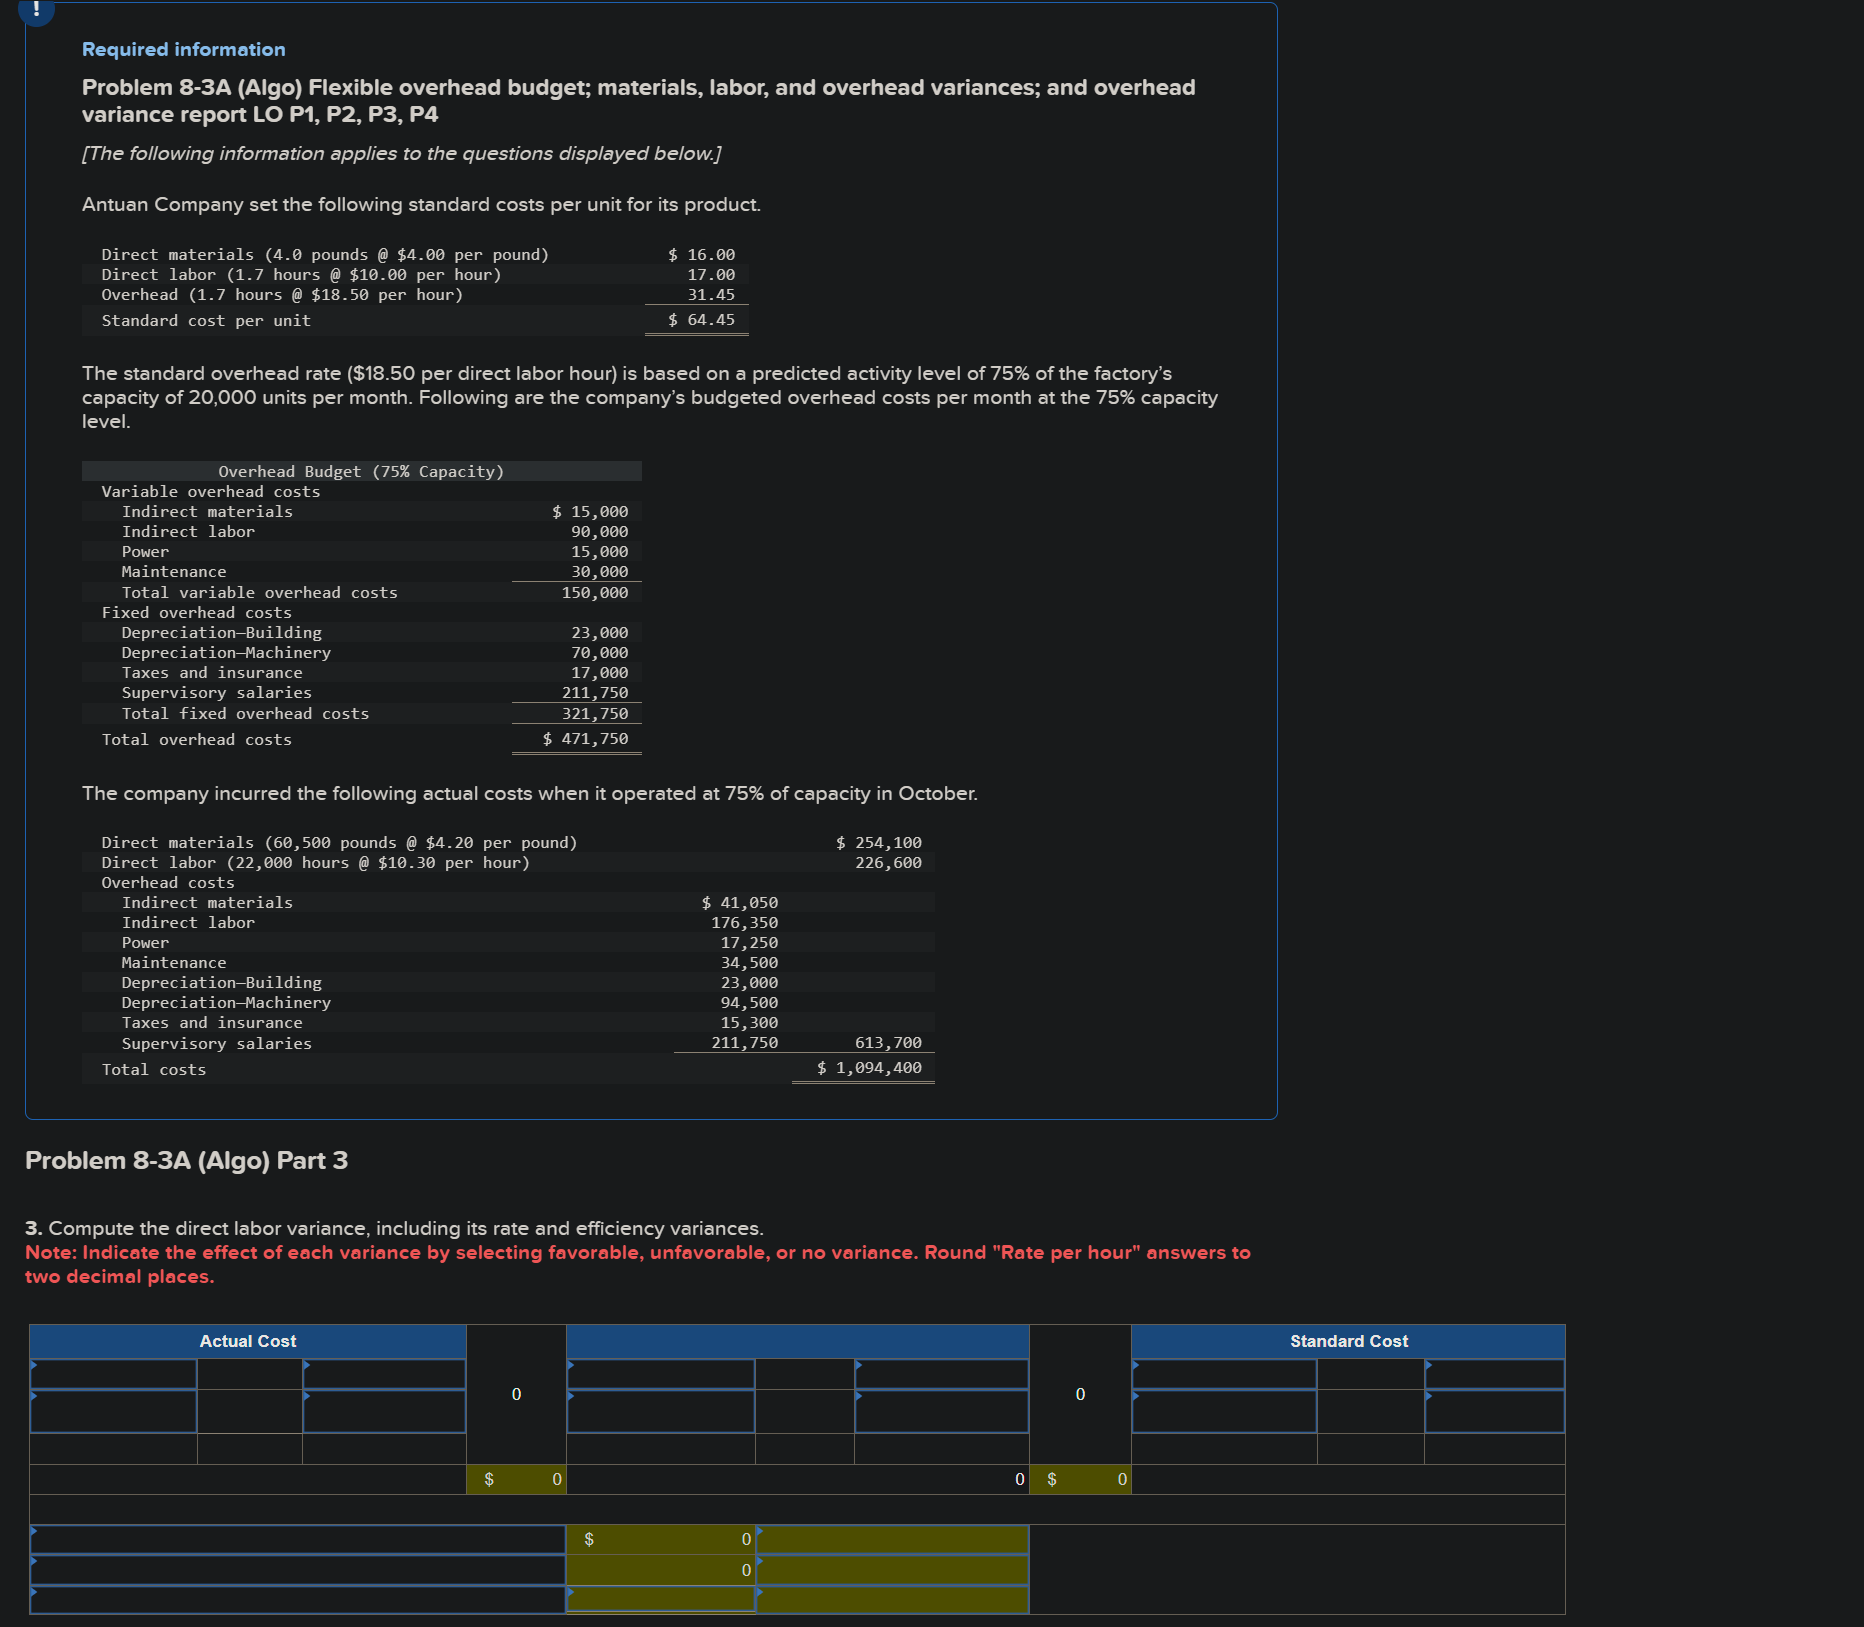Open first variance name dropdown in bottom section
1864x1627 pixels.
tap(298, 1539)
